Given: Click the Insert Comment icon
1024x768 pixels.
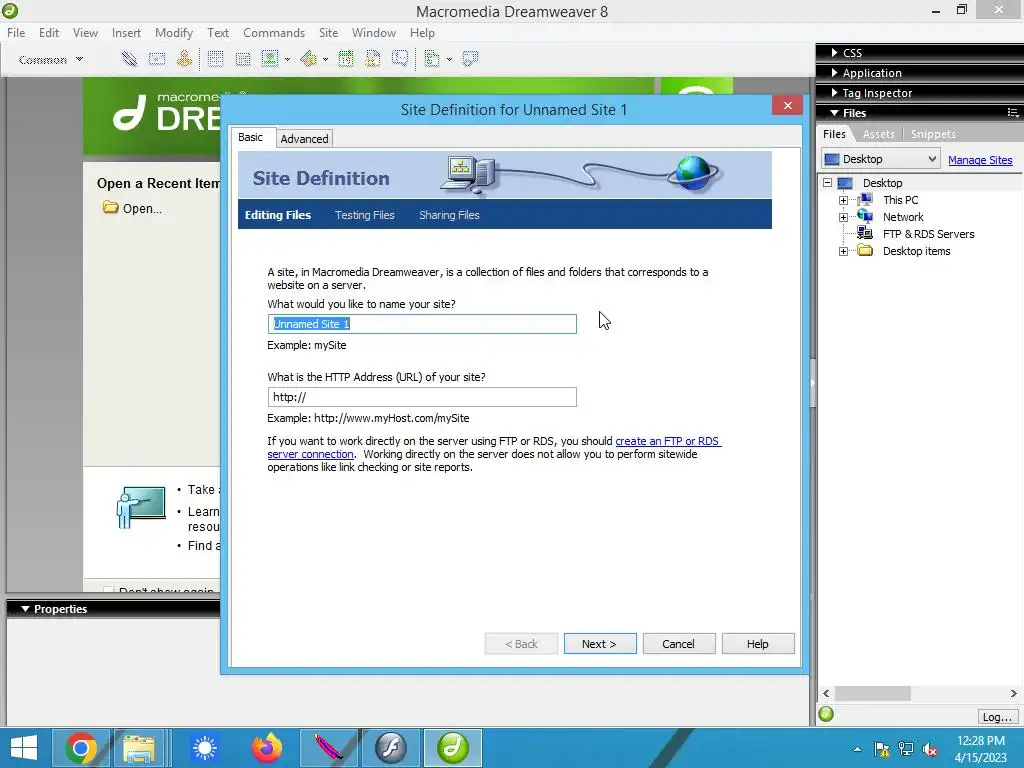Looking at the screenshot, I should pos(400,59).
